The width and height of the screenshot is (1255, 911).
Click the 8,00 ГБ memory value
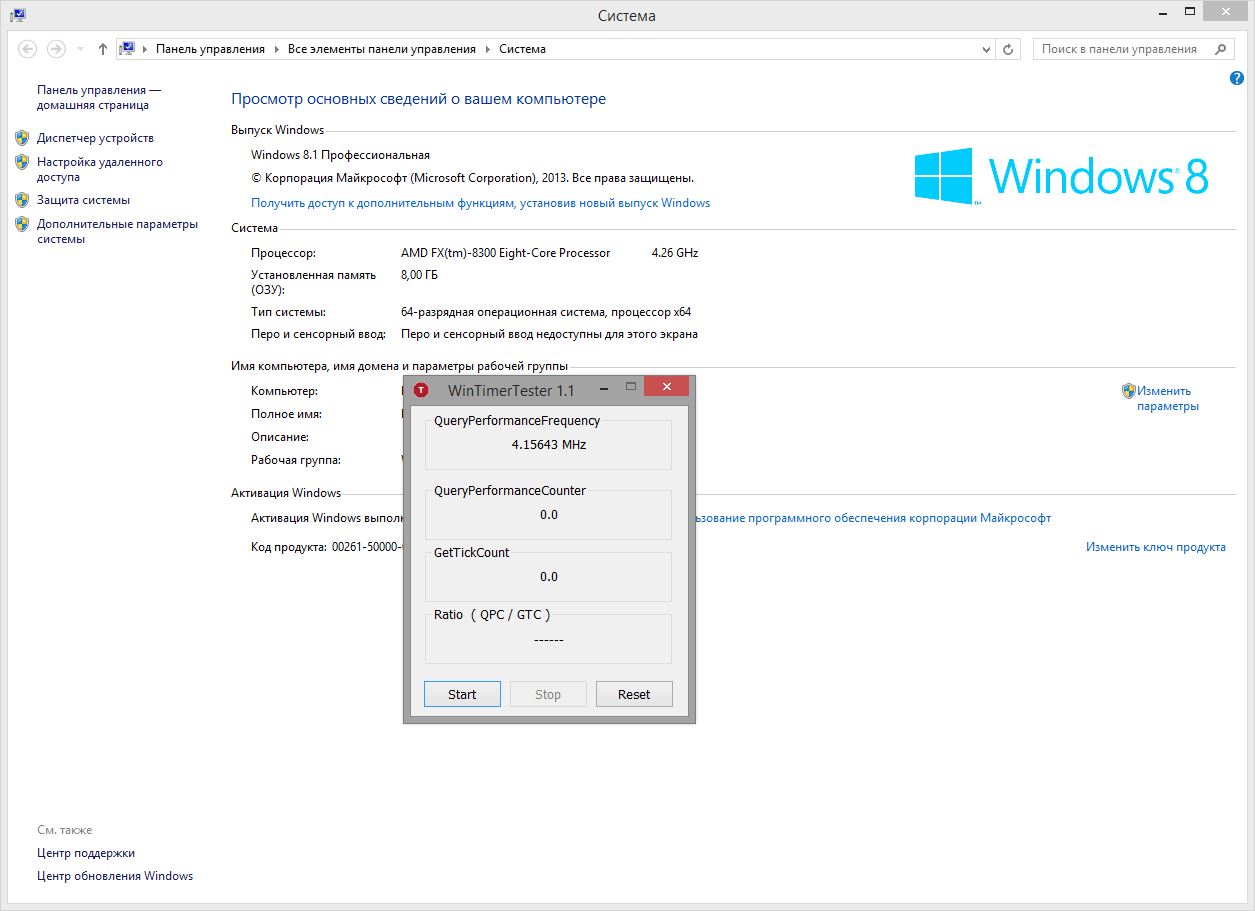click(419, 274)
